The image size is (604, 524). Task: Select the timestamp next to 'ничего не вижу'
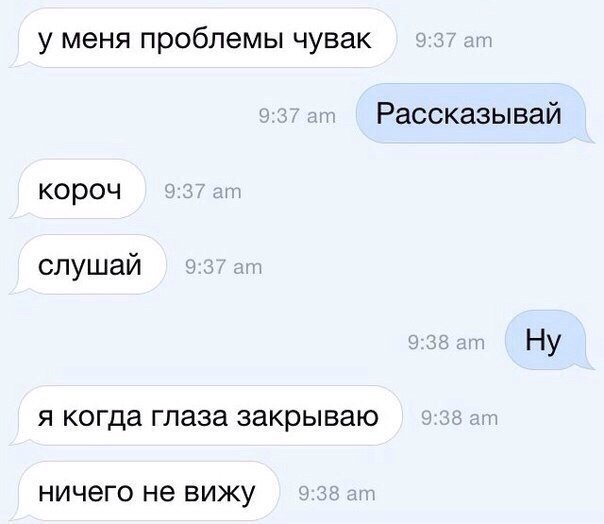[x=337, y=494]
